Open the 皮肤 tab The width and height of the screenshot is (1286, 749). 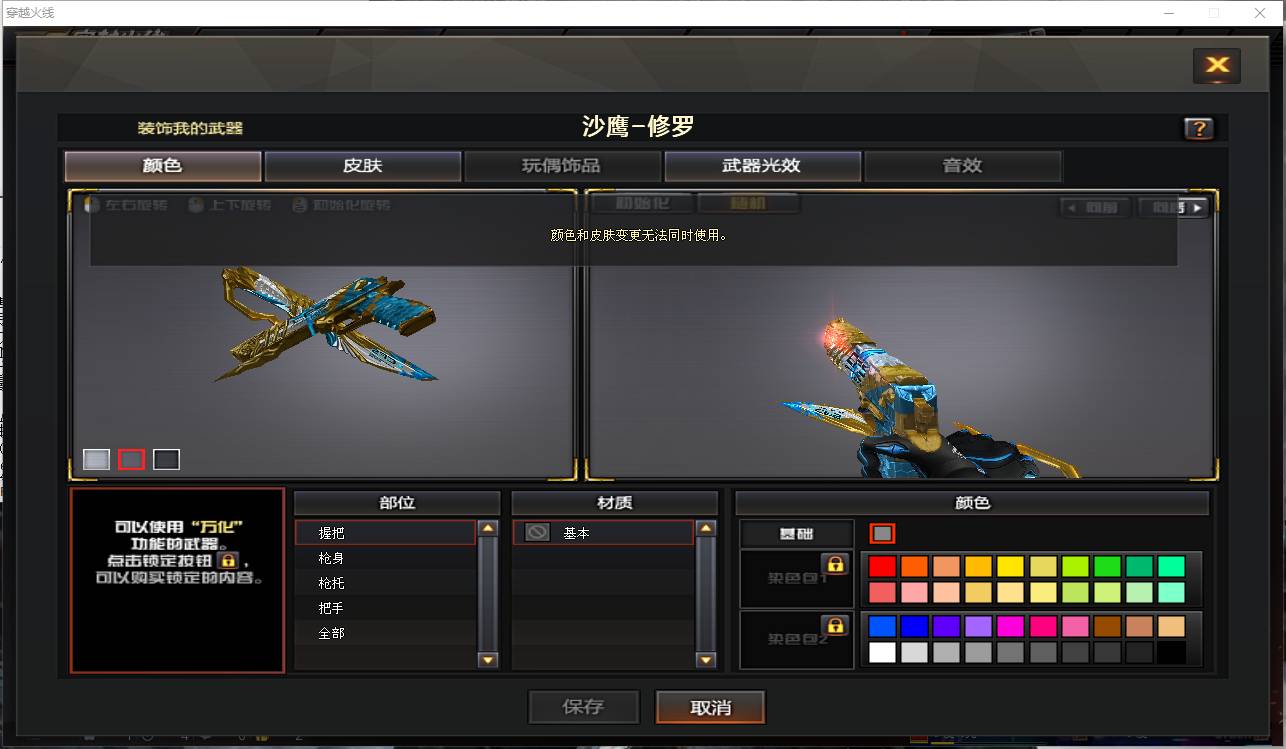tap(363, 166)
